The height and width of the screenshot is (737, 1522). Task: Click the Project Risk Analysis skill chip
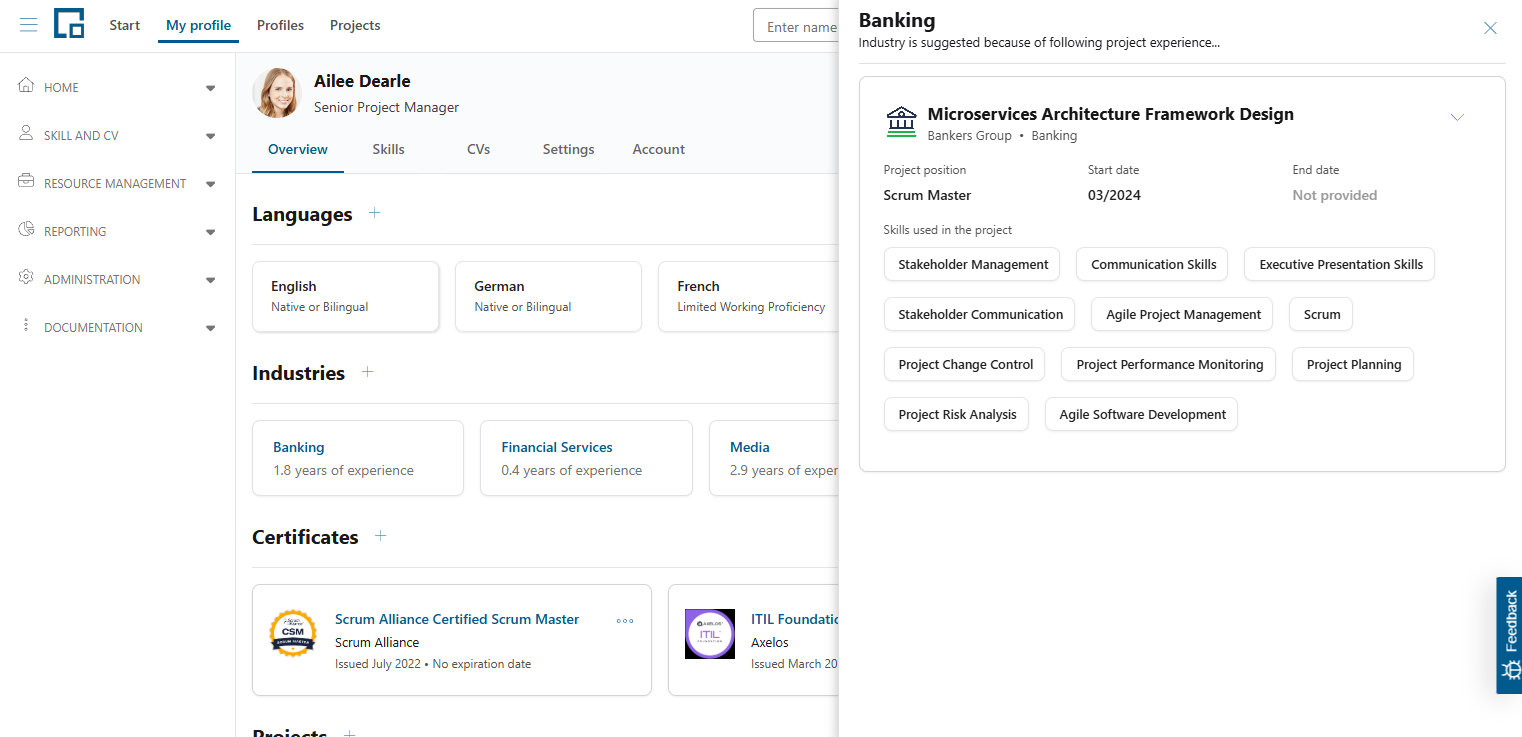[957, 414]
